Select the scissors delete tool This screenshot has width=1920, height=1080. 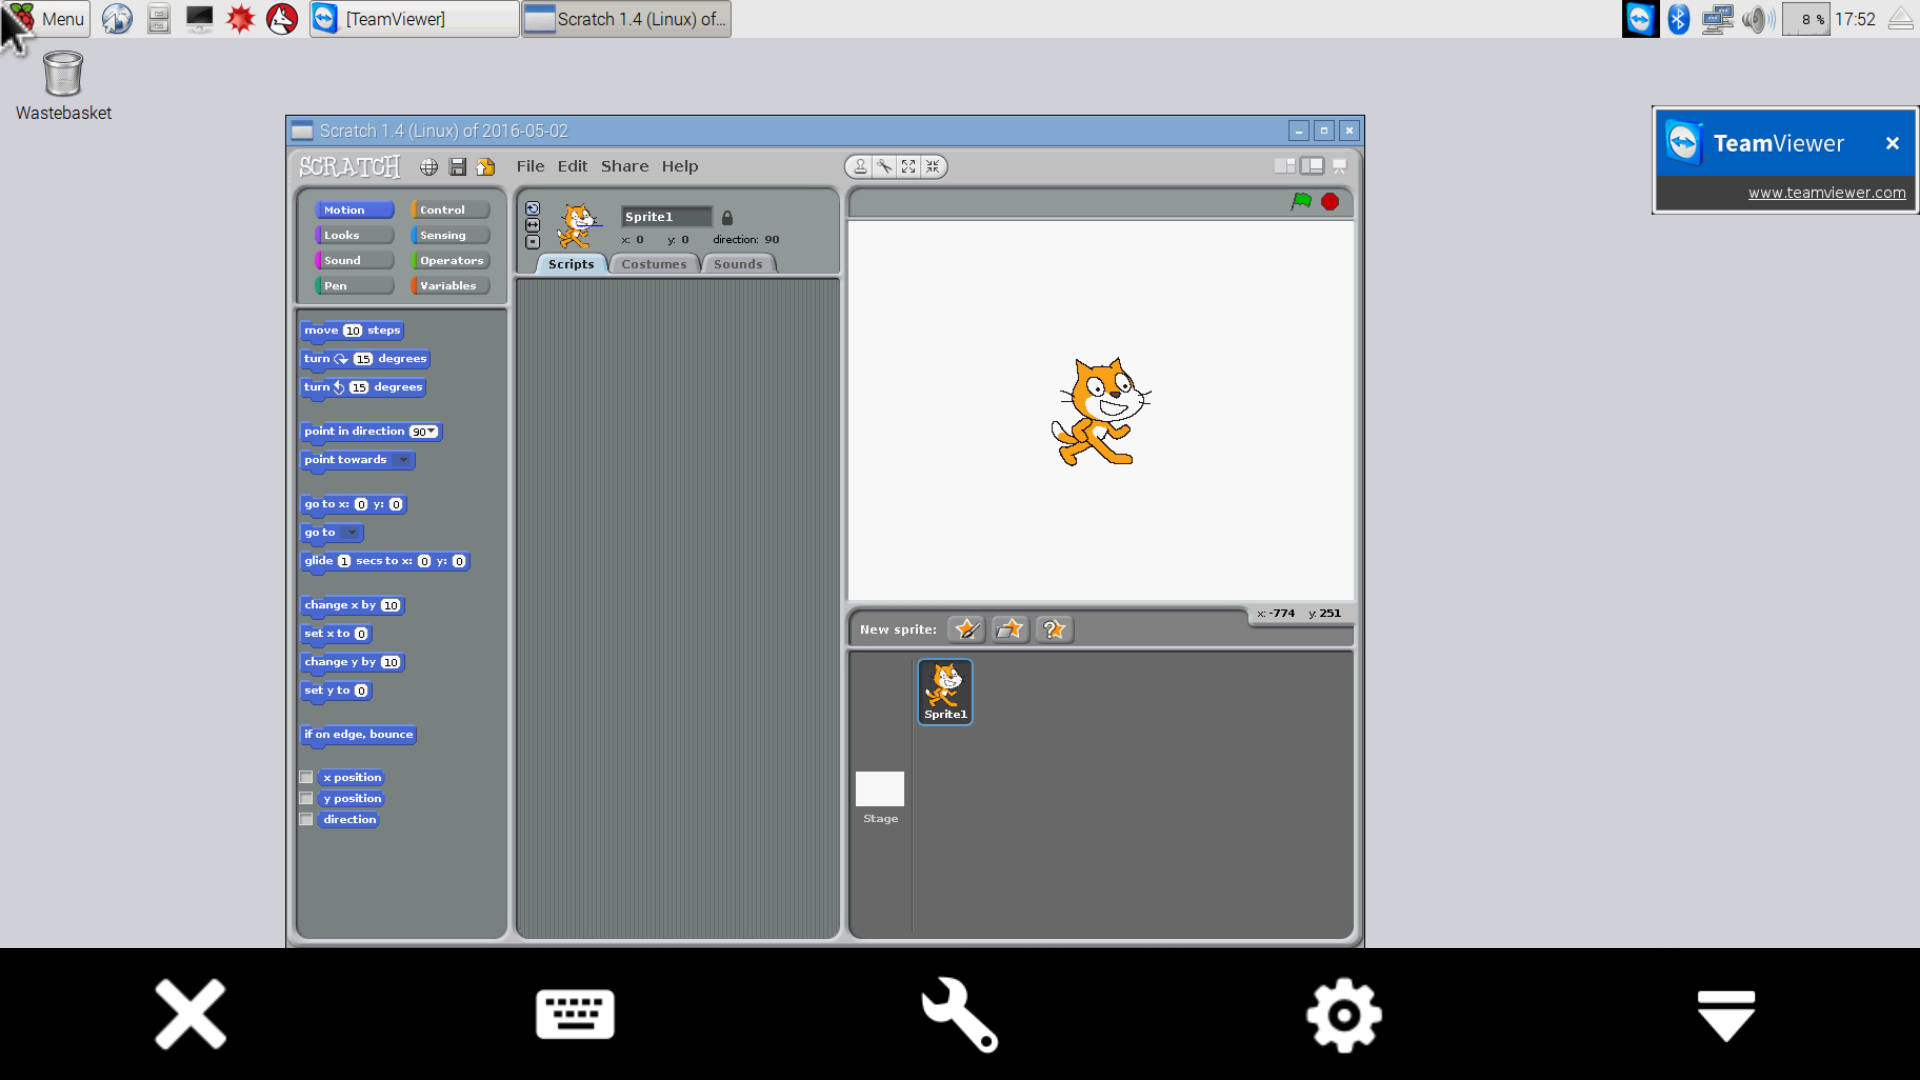pyautogui.click(x=884, y=167)
